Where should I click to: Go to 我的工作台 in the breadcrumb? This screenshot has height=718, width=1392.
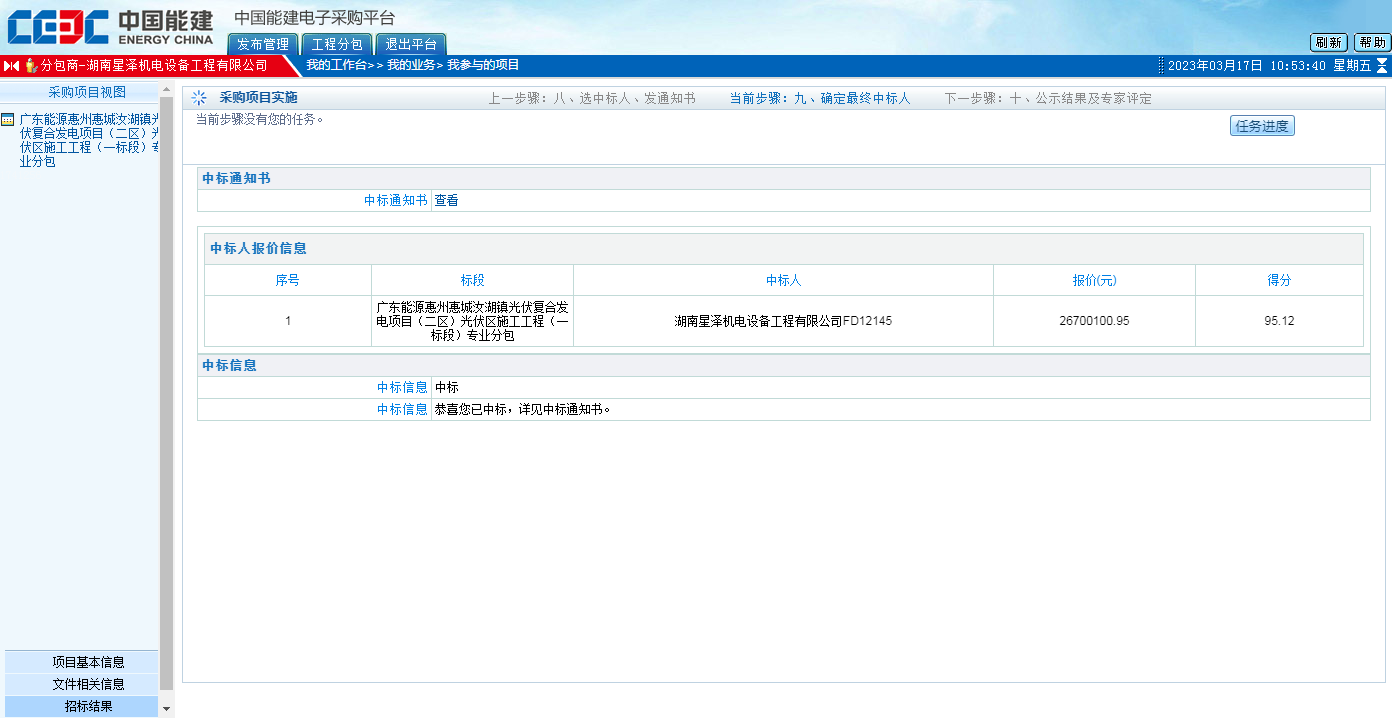[x=335, y=65]
